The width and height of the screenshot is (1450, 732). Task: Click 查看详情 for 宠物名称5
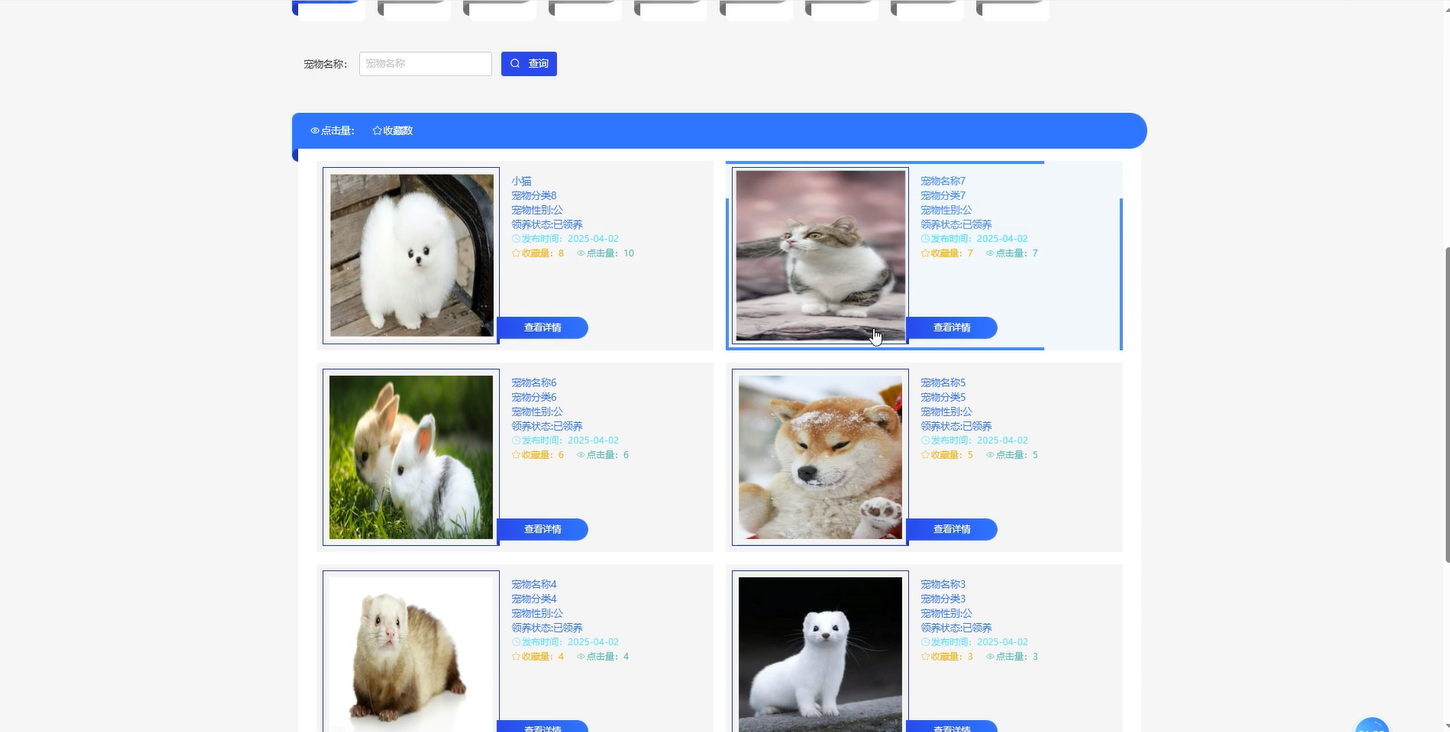[x=951, y=530]
